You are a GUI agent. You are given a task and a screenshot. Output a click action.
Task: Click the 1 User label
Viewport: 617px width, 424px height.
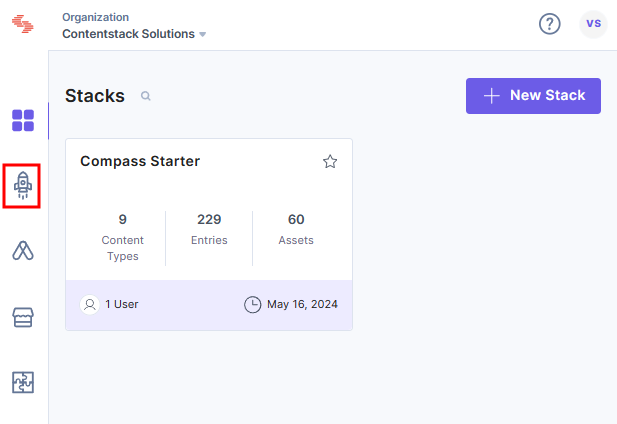pyautogui.click(x=122, y=304)
